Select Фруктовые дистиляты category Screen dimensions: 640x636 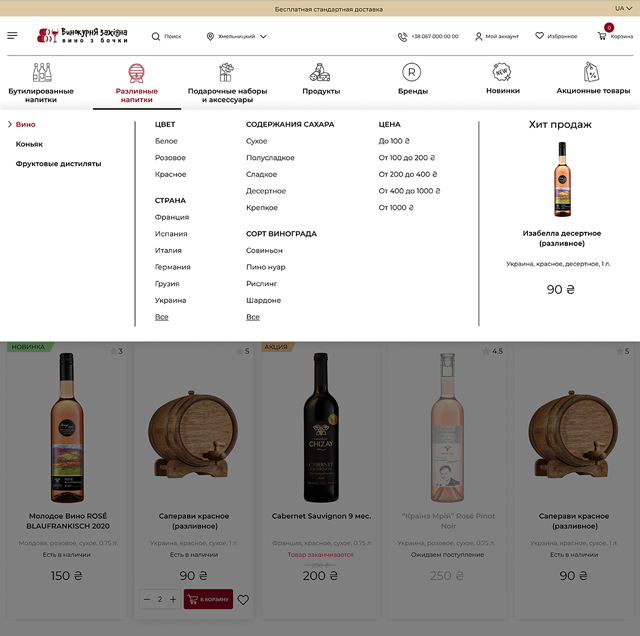(58, 164)
